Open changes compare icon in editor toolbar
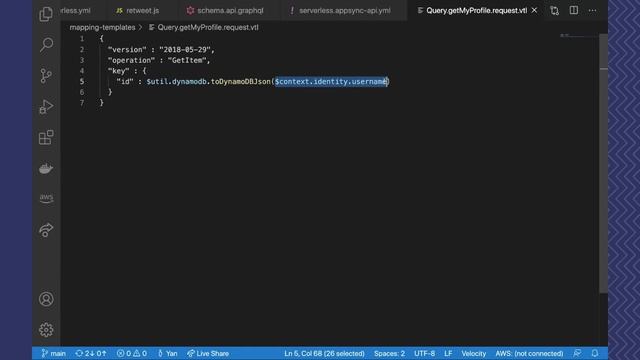 pyautogui.click(x=554, y=11)
